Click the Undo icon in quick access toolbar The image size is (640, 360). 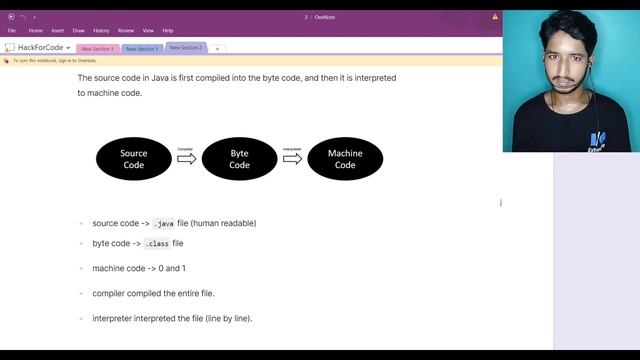click(x=23, y=17)
